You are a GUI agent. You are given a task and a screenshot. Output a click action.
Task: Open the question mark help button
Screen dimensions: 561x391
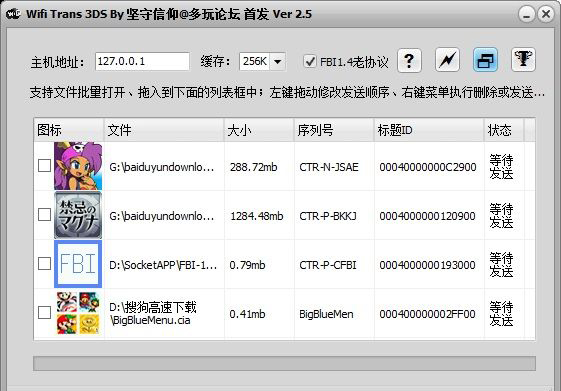click(409, 60)
